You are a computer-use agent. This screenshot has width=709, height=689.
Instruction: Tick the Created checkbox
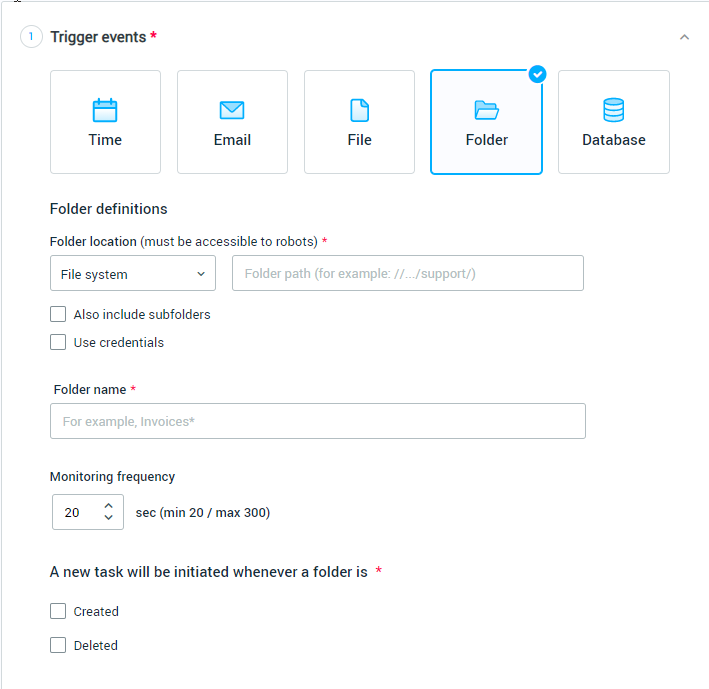58,611
